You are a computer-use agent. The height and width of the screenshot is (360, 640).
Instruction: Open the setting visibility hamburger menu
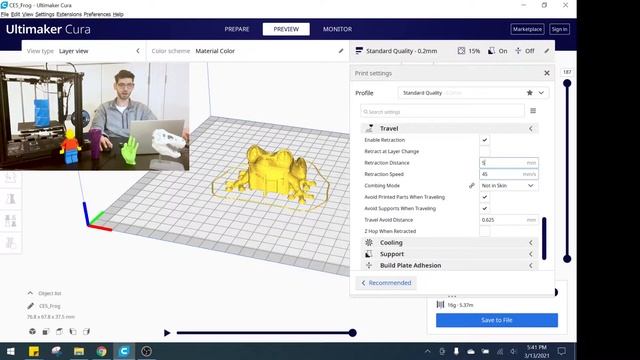click(x=533, y=111)
